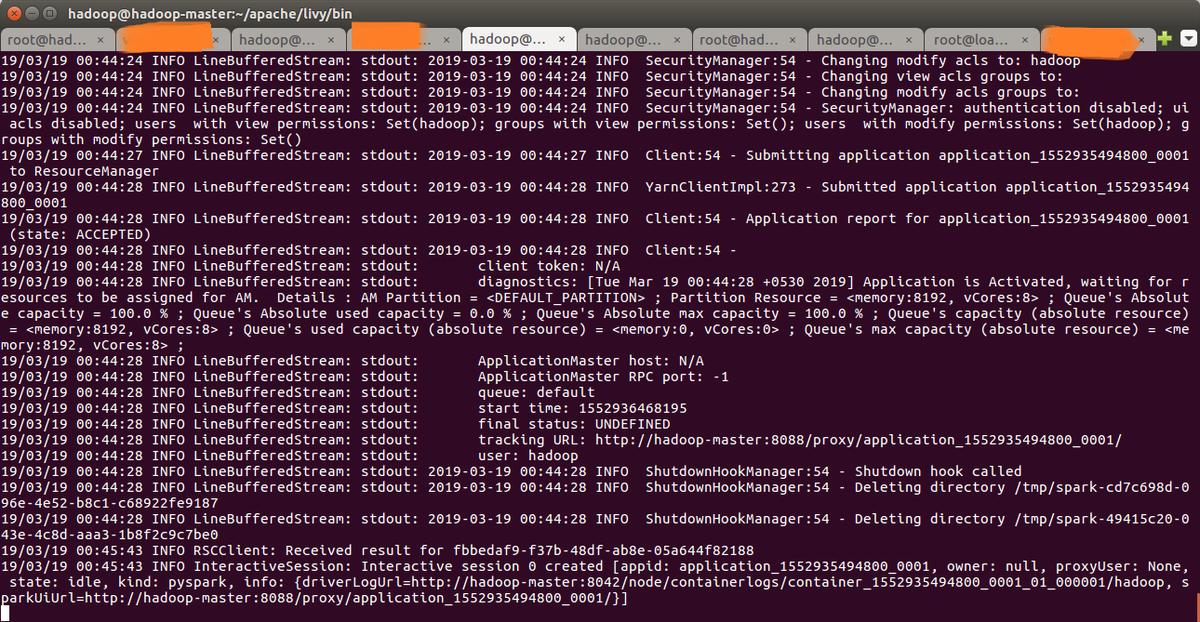
Task: Click the terminal title bar text
Action: click(200, 13)
